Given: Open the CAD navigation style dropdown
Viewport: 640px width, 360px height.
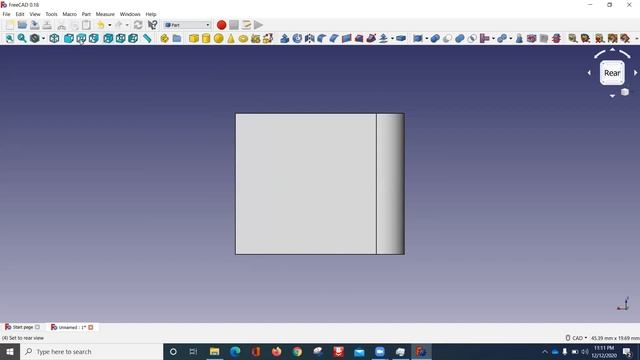Looking at the screenshot, I should coord(576,338).
